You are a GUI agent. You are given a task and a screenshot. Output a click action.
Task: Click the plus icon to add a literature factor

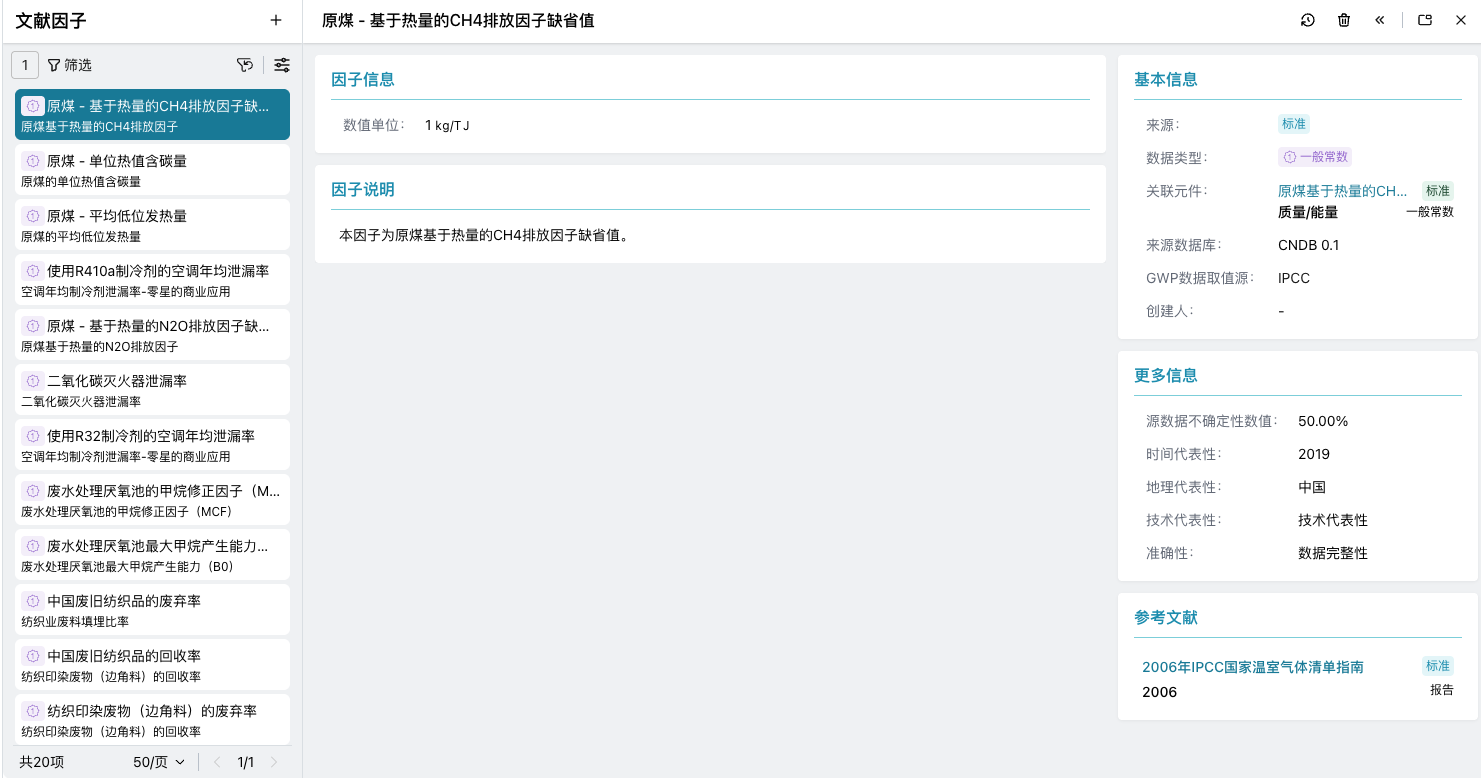(276, 20)
